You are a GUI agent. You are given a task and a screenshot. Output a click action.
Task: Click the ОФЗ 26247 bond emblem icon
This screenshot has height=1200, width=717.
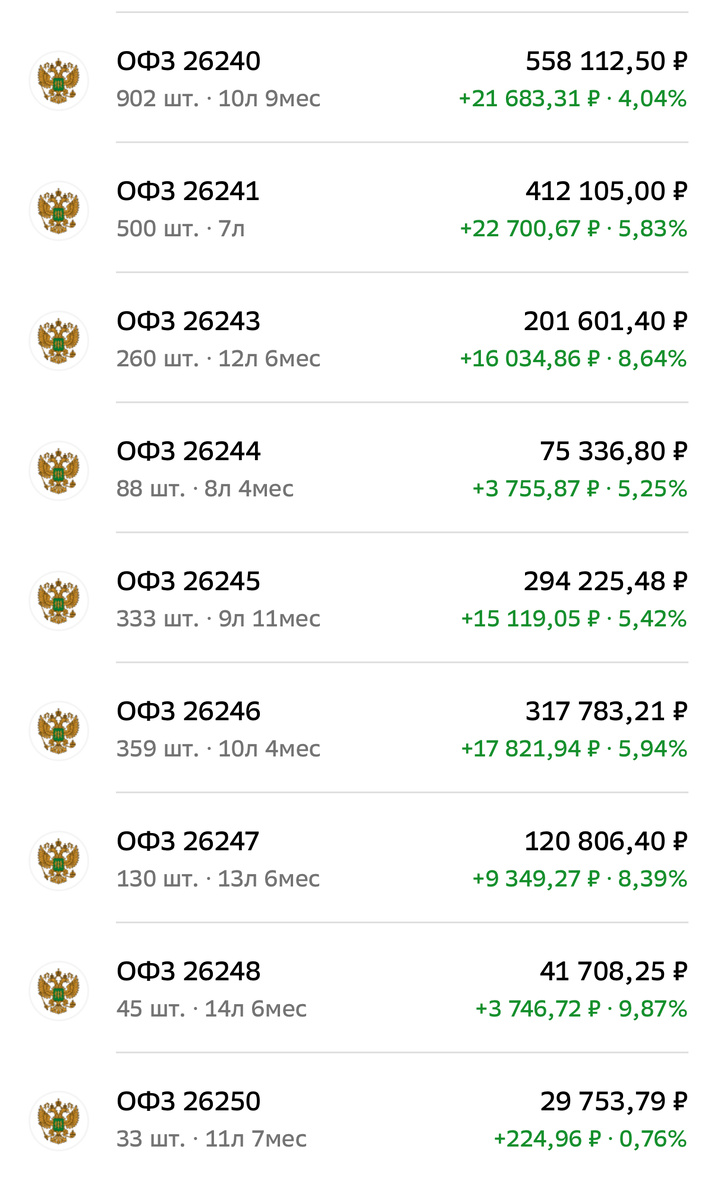[x=58, y=860]
